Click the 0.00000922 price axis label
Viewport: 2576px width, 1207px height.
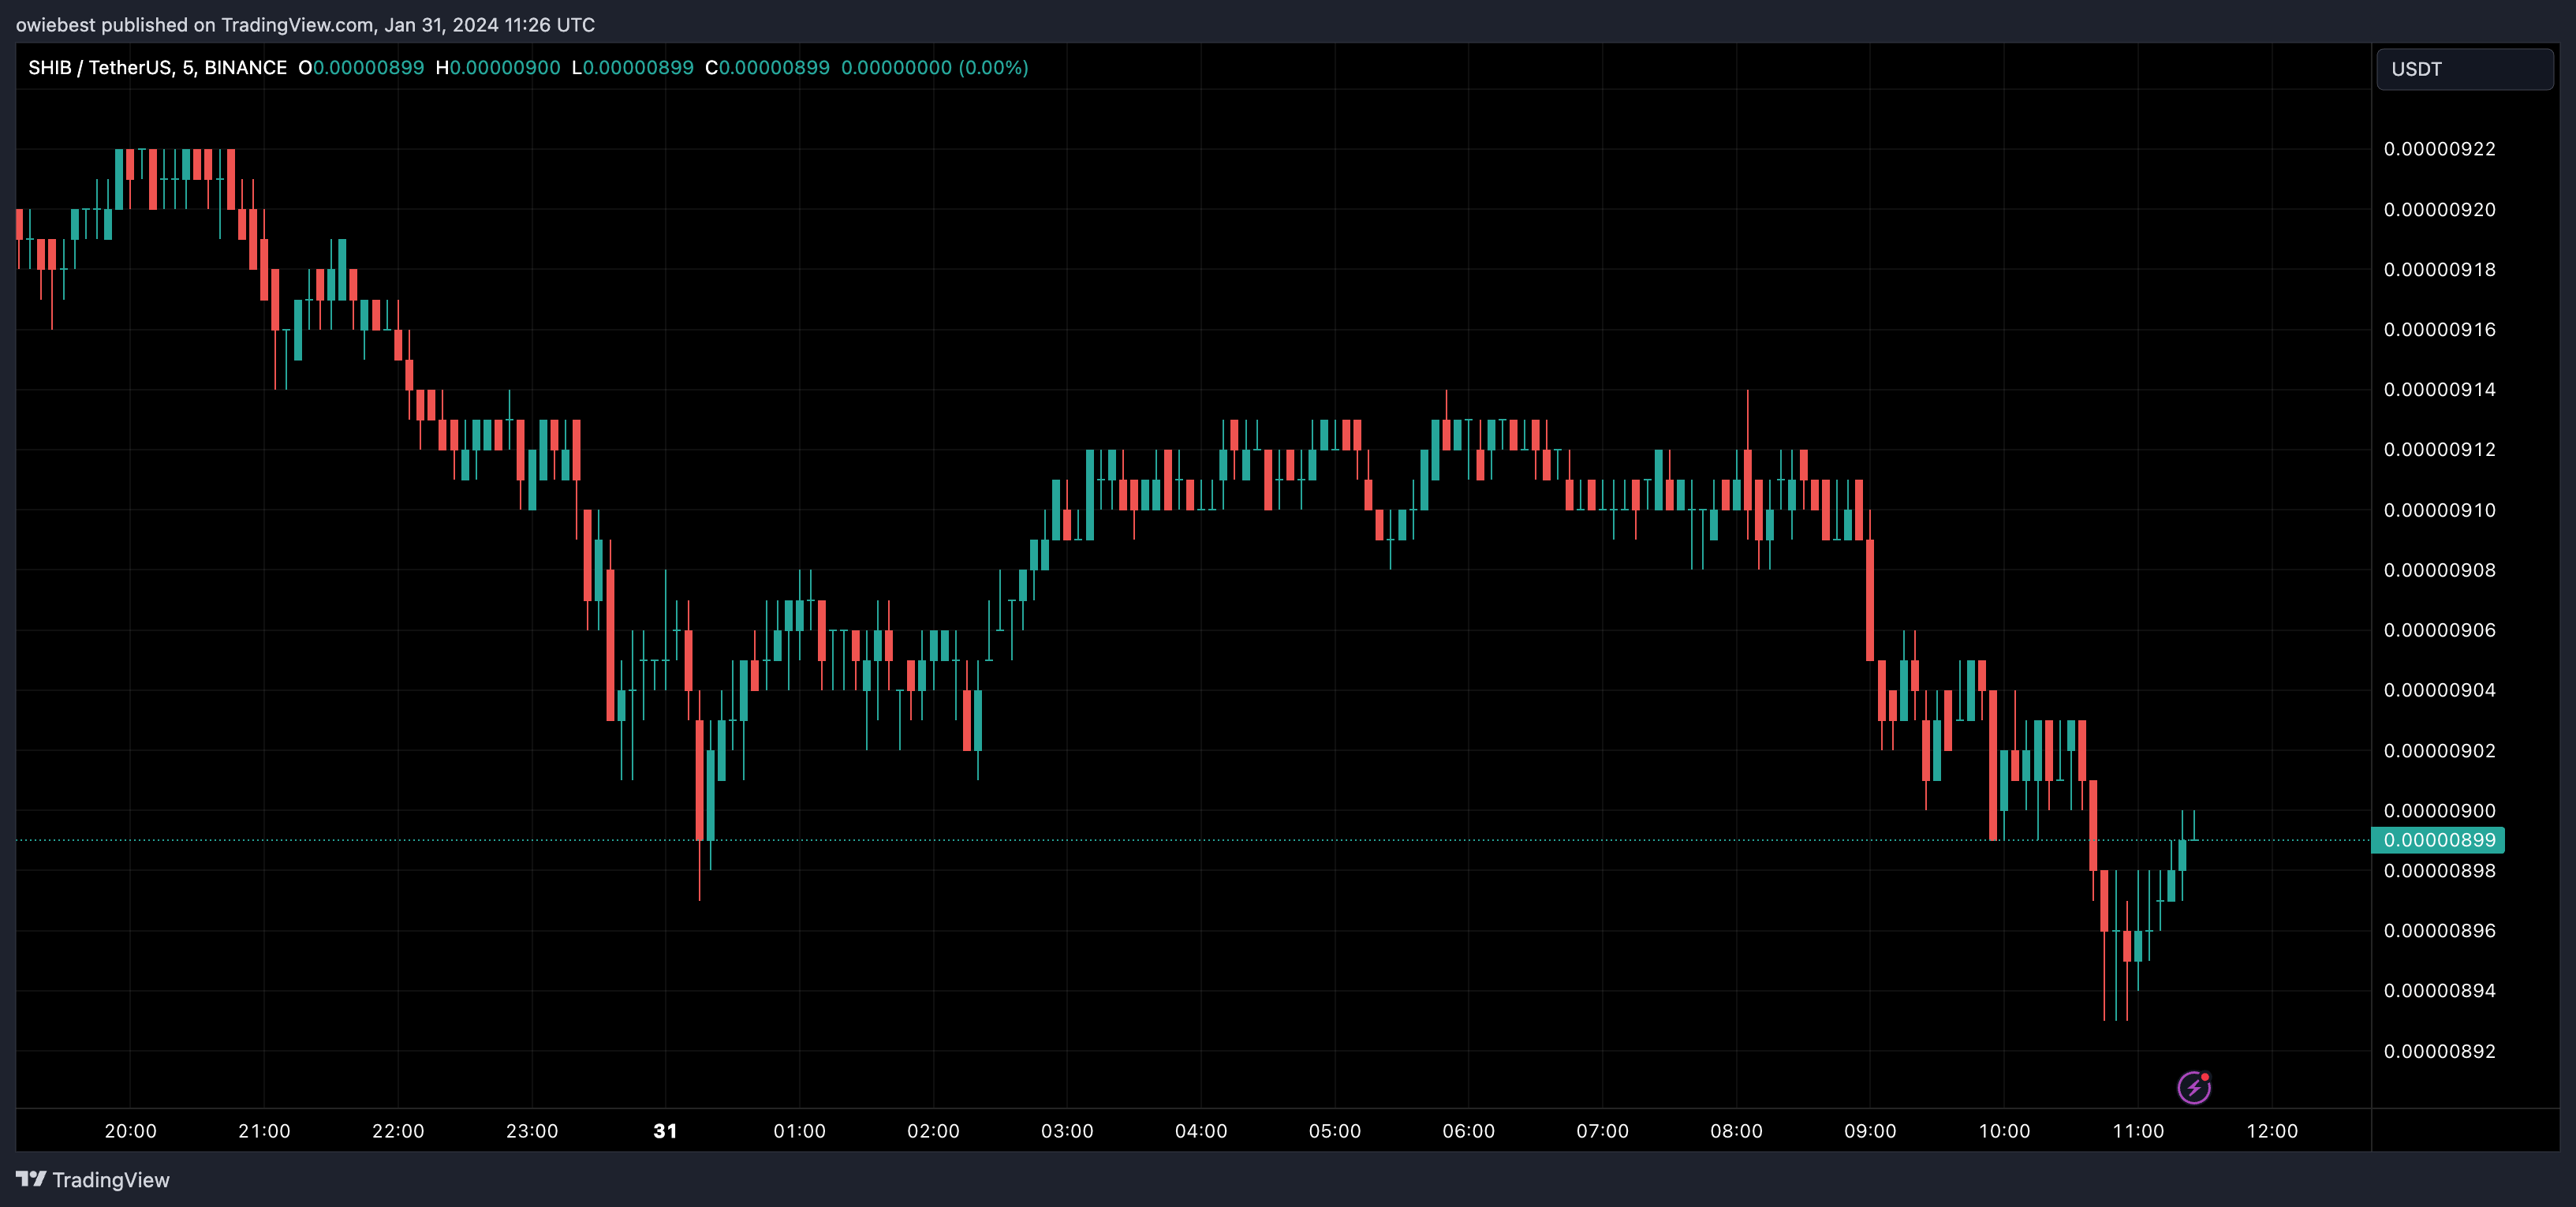click(x=2439, y=149)
